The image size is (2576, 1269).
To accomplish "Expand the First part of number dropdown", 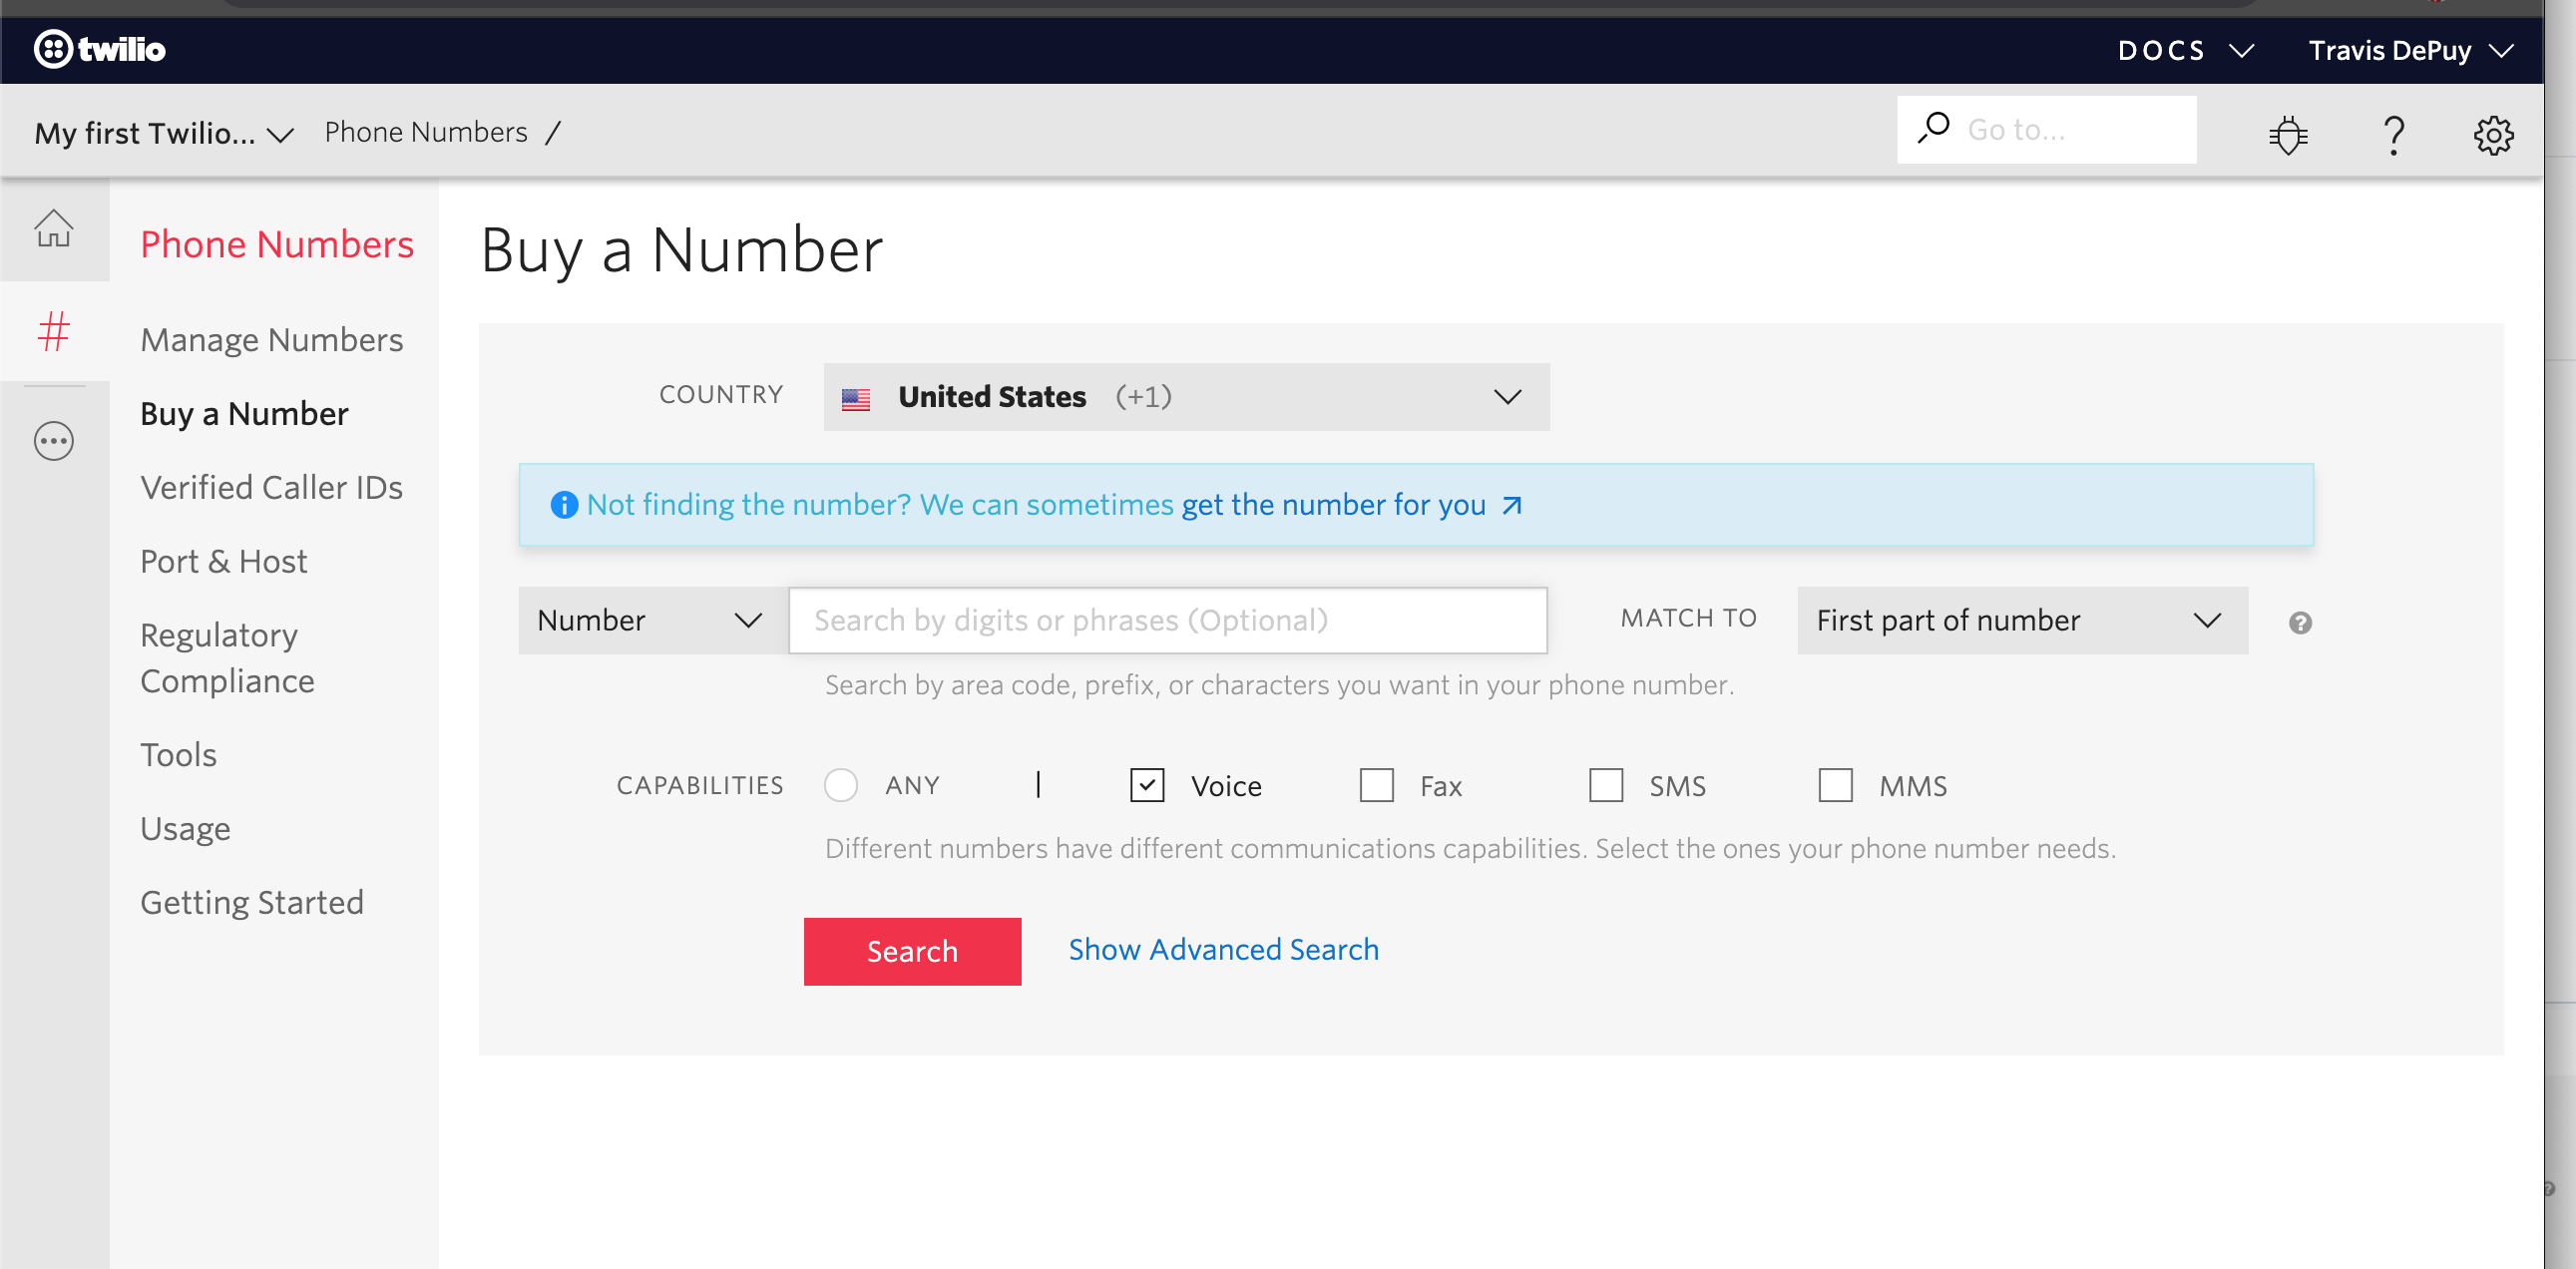I will click(x=2021, y=620).
